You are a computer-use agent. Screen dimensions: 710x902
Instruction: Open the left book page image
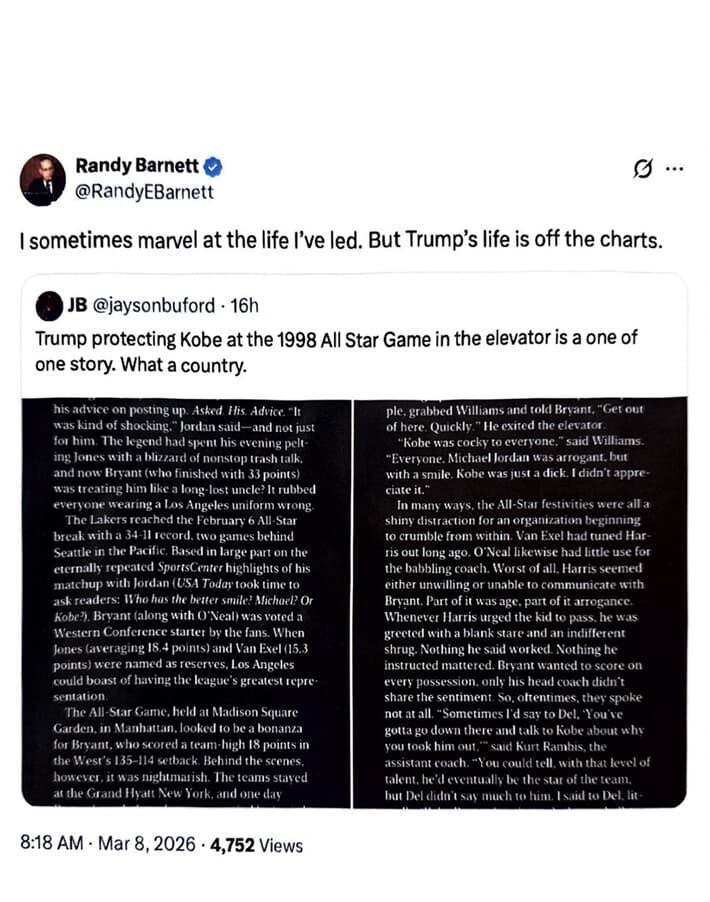[186, 602]
